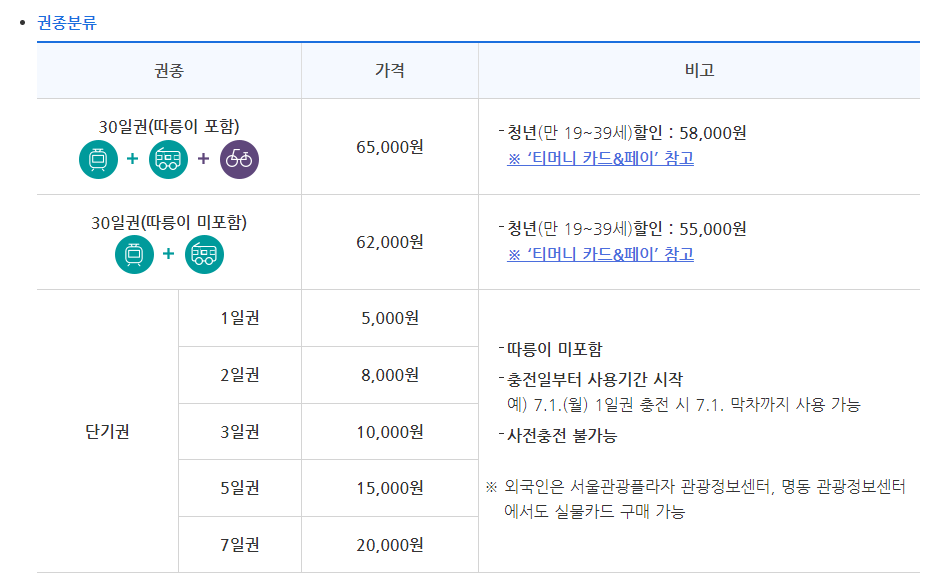Viewport: 938px width, 585px height.
Task: Click the 15,000원 price
Action: point(390,488)
